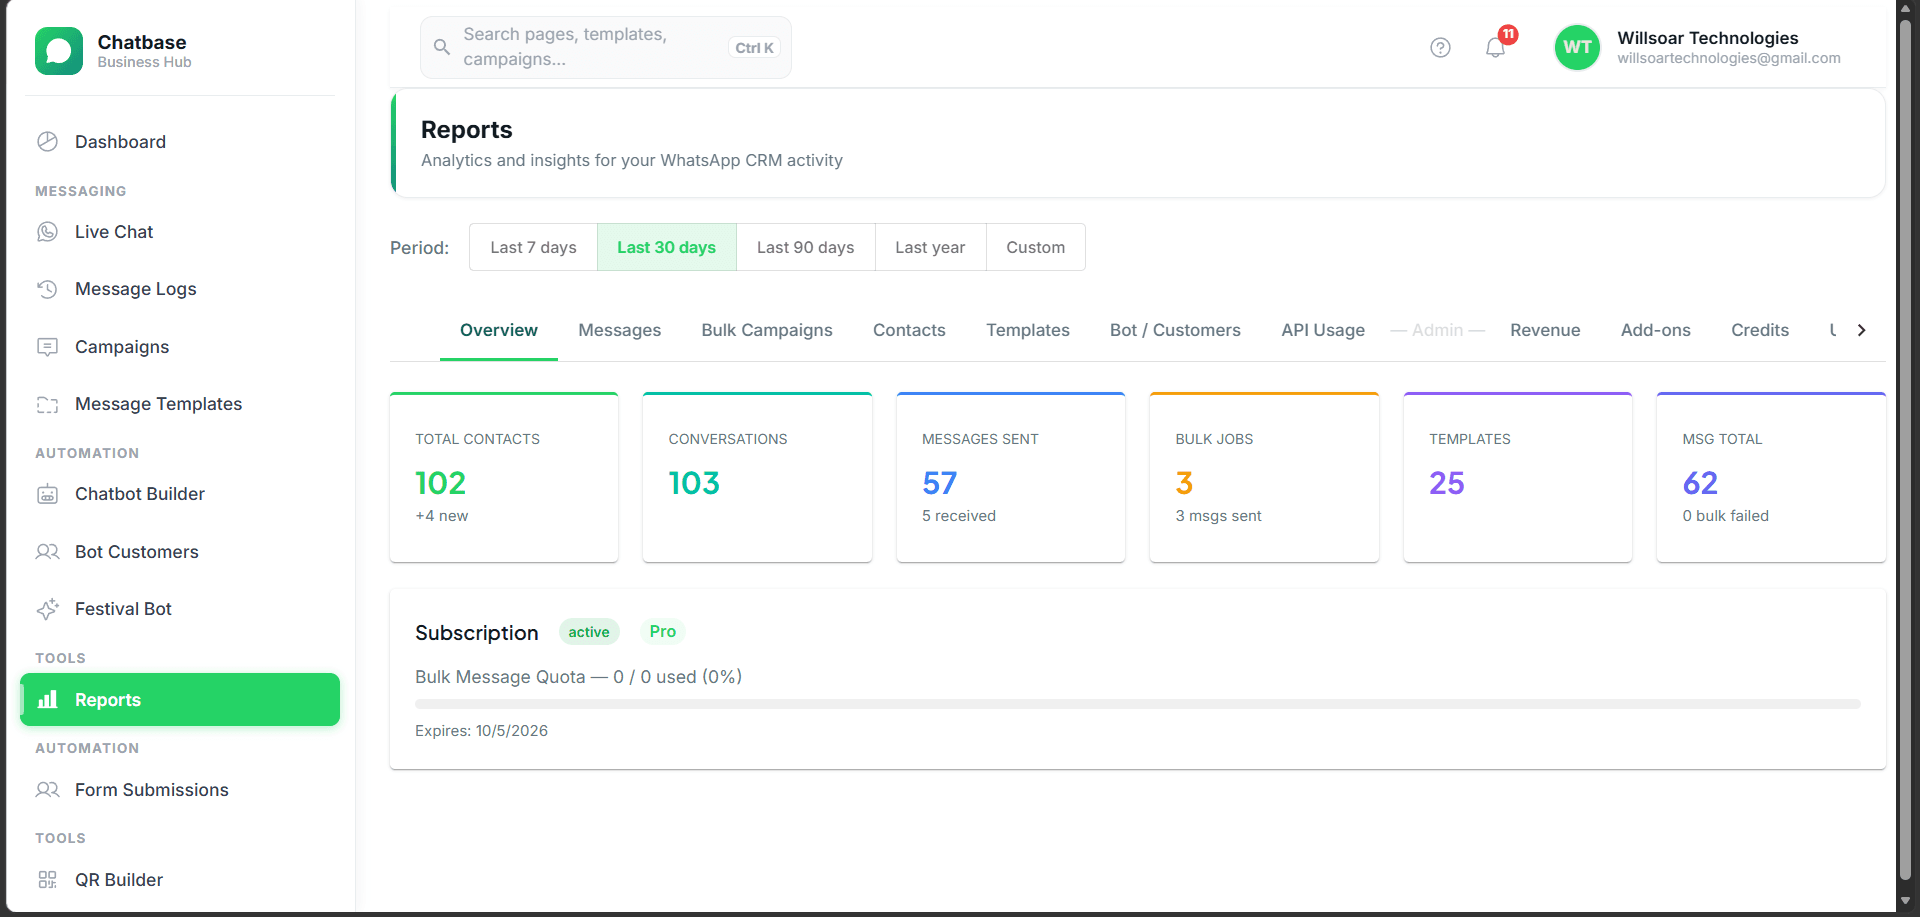Viewport: 1920px width, 917px height.
Task: Open the API Usage tab
Action: coord(1323,330)
